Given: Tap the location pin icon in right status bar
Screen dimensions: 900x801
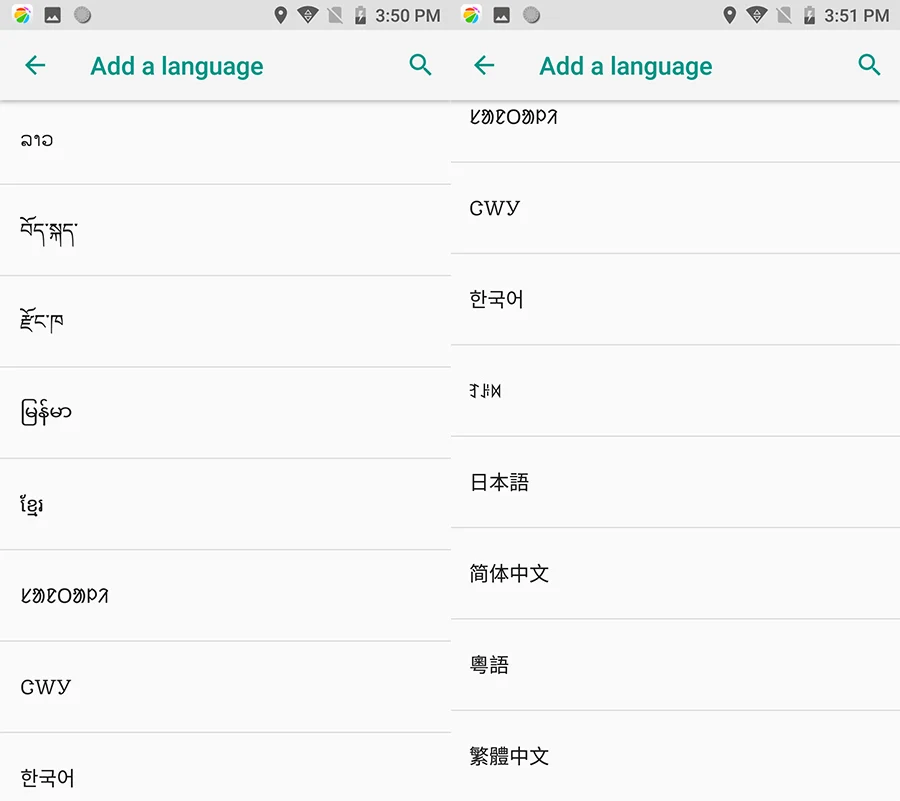Looking at the screenshot, I should pos(730,15).
